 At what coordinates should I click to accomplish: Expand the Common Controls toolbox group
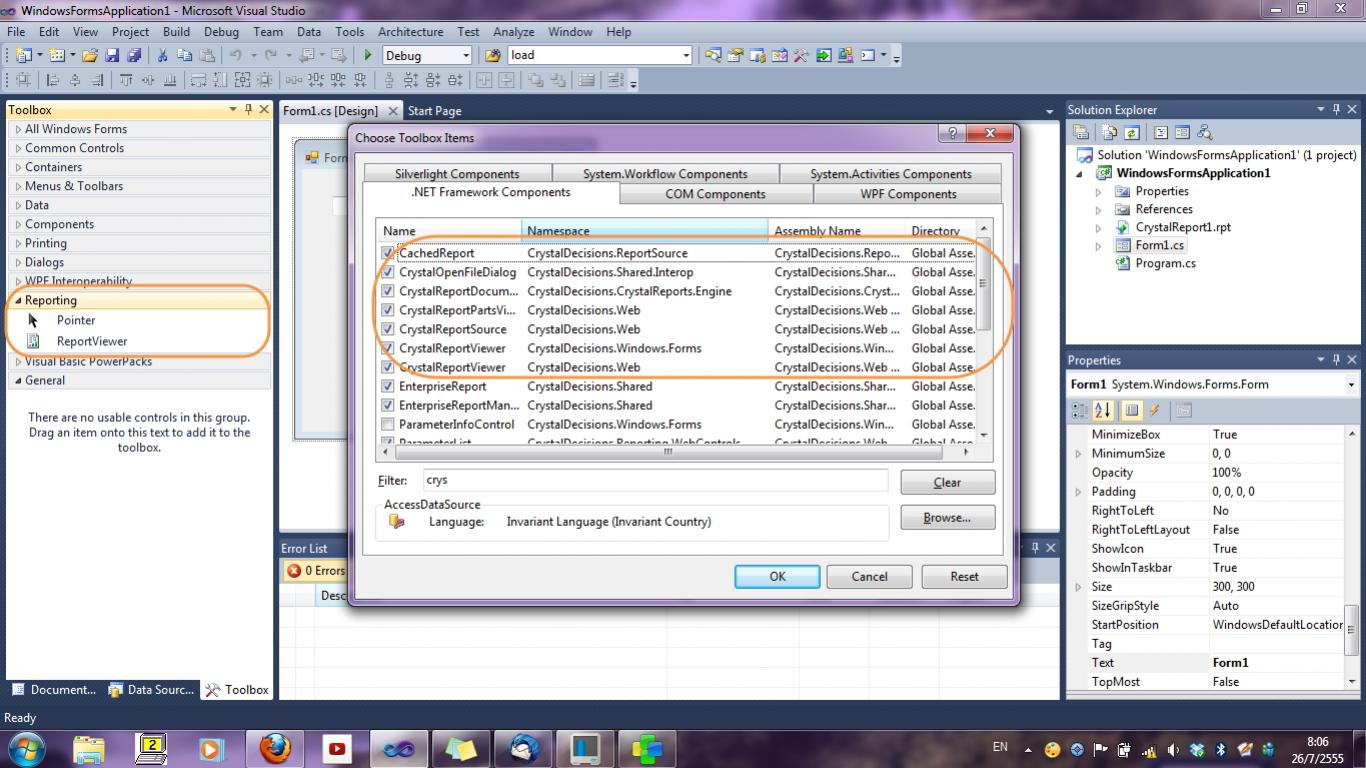[17, 148]
